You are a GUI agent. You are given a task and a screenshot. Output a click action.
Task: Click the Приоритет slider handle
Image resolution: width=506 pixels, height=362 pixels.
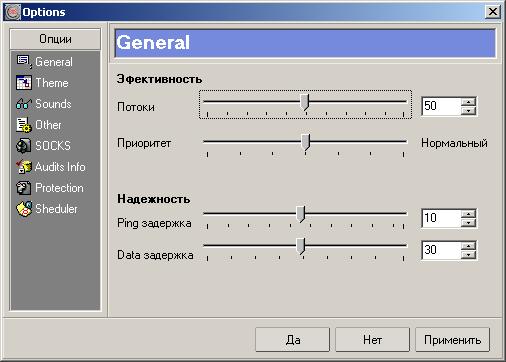click(x=306, y=142)
